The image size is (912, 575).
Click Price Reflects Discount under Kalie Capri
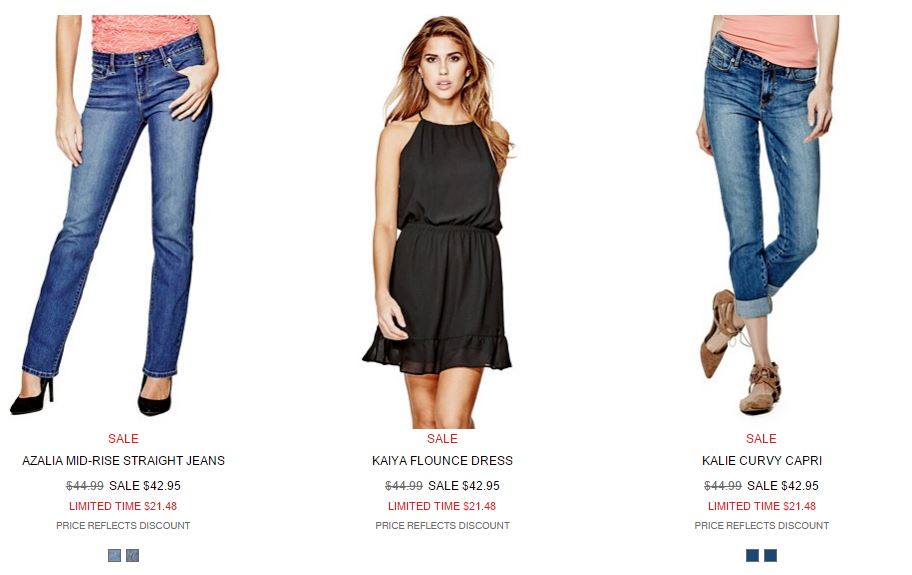[x=761, y=525]
